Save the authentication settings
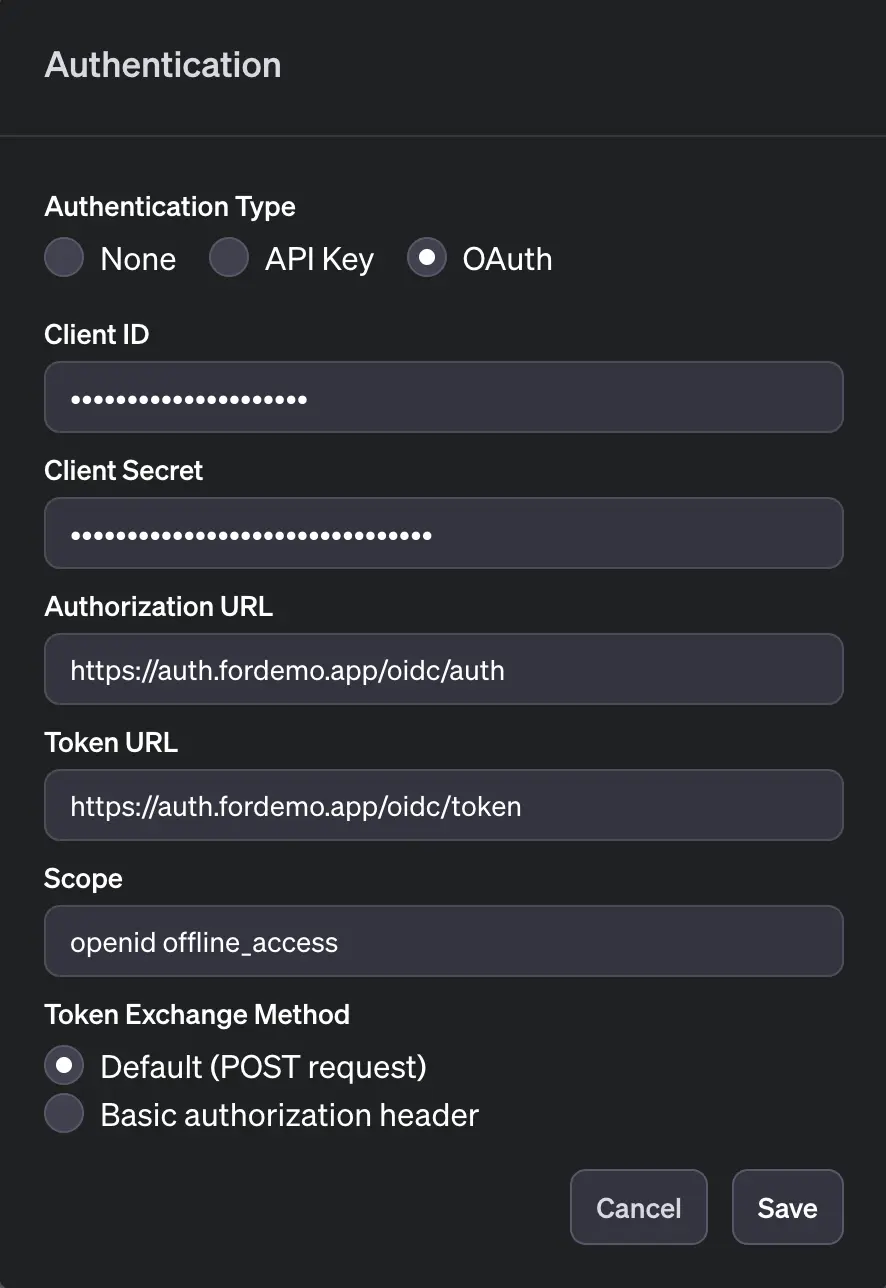Viewport: 886px width, 1288px height. click(787, 1207)
